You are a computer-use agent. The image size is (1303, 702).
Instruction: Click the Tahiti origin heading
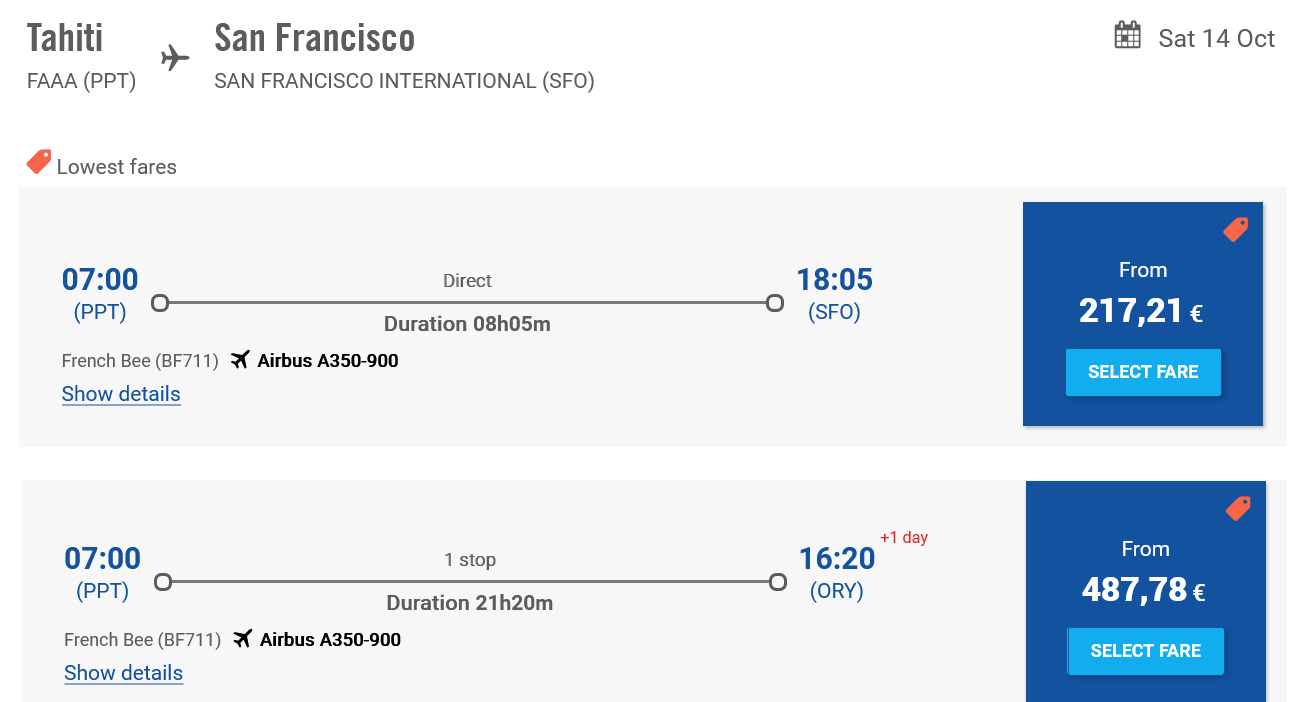point(65,38)
